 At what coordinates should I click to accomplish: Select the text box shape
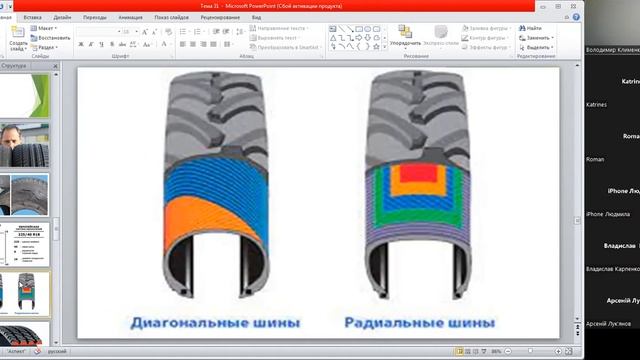[x=333, y=29]
